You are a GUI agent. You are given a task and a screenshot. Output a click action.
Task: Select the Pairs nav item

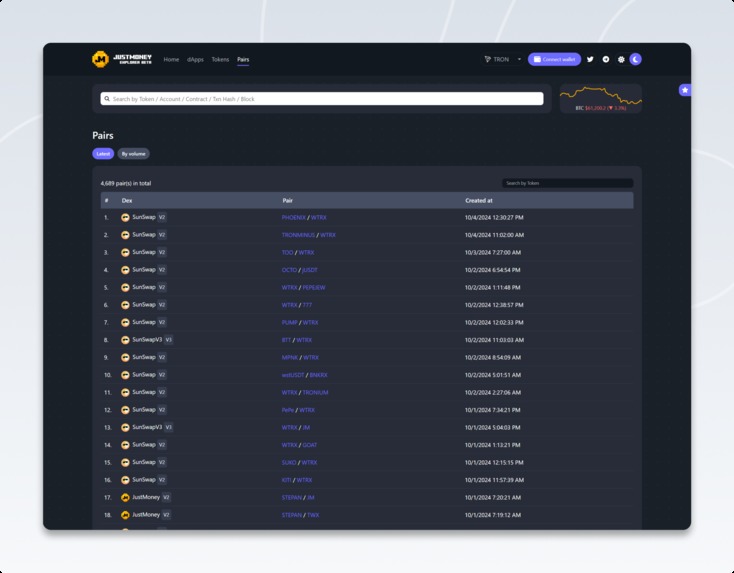click(x=243, y=59)
